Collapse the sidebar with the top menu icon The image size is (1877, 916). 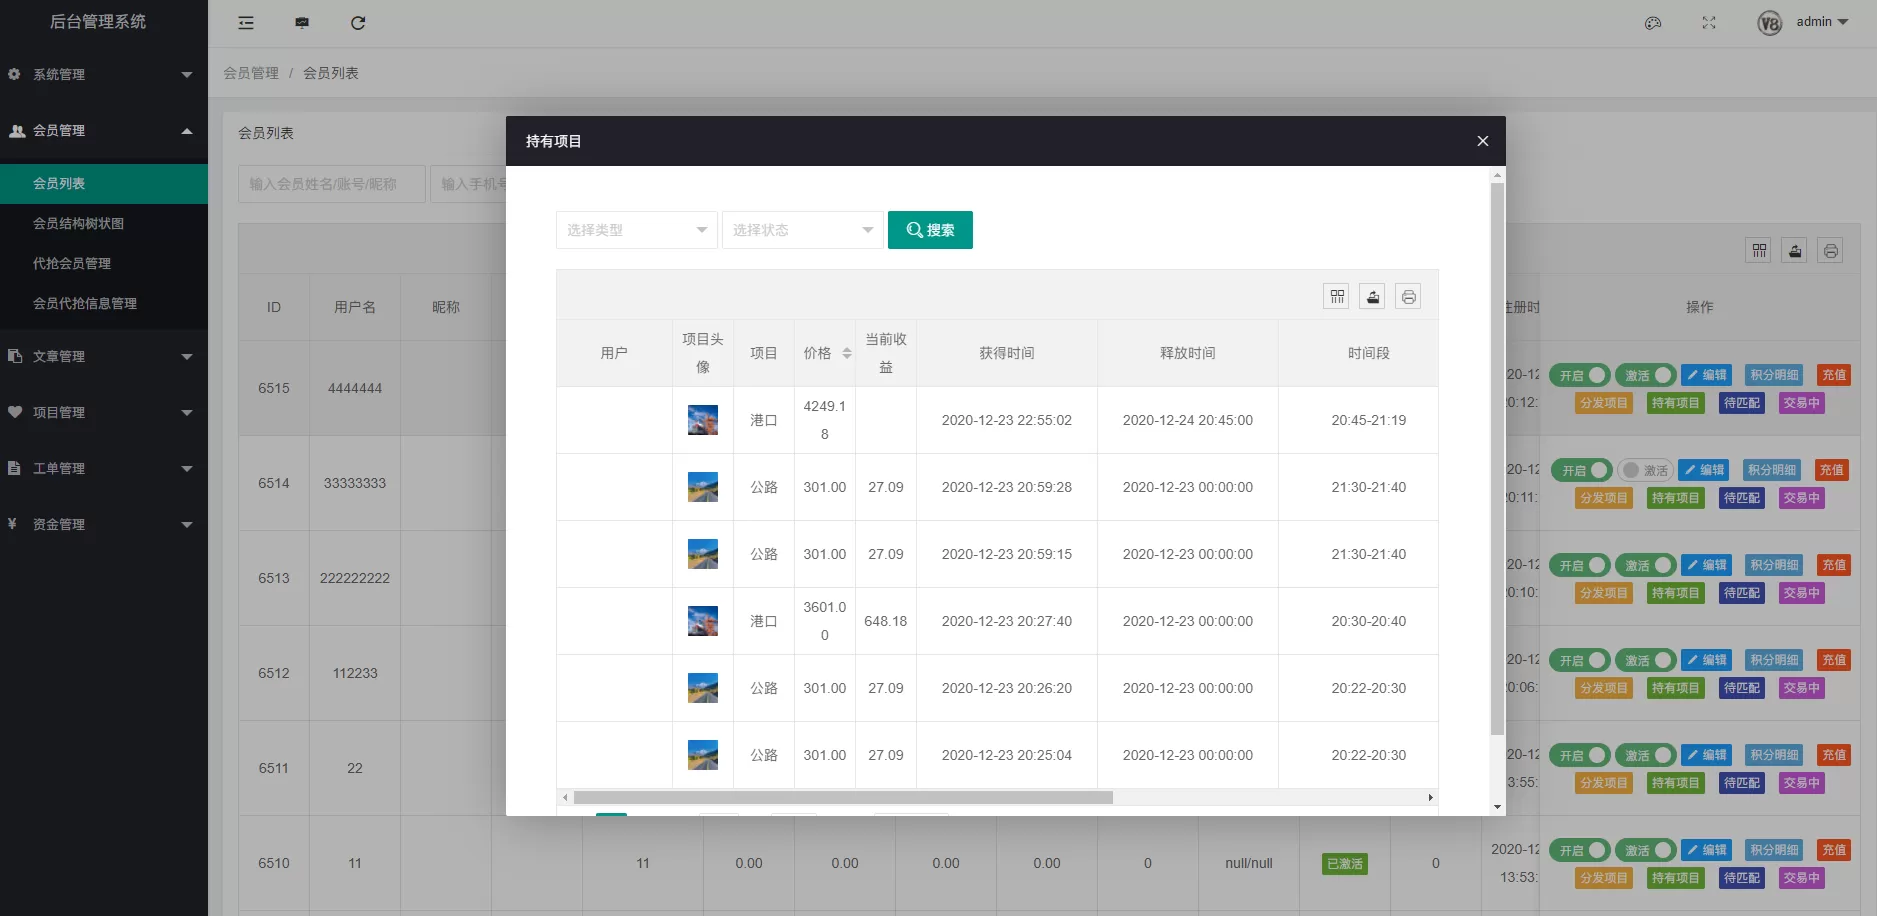(x=246, y=23)
